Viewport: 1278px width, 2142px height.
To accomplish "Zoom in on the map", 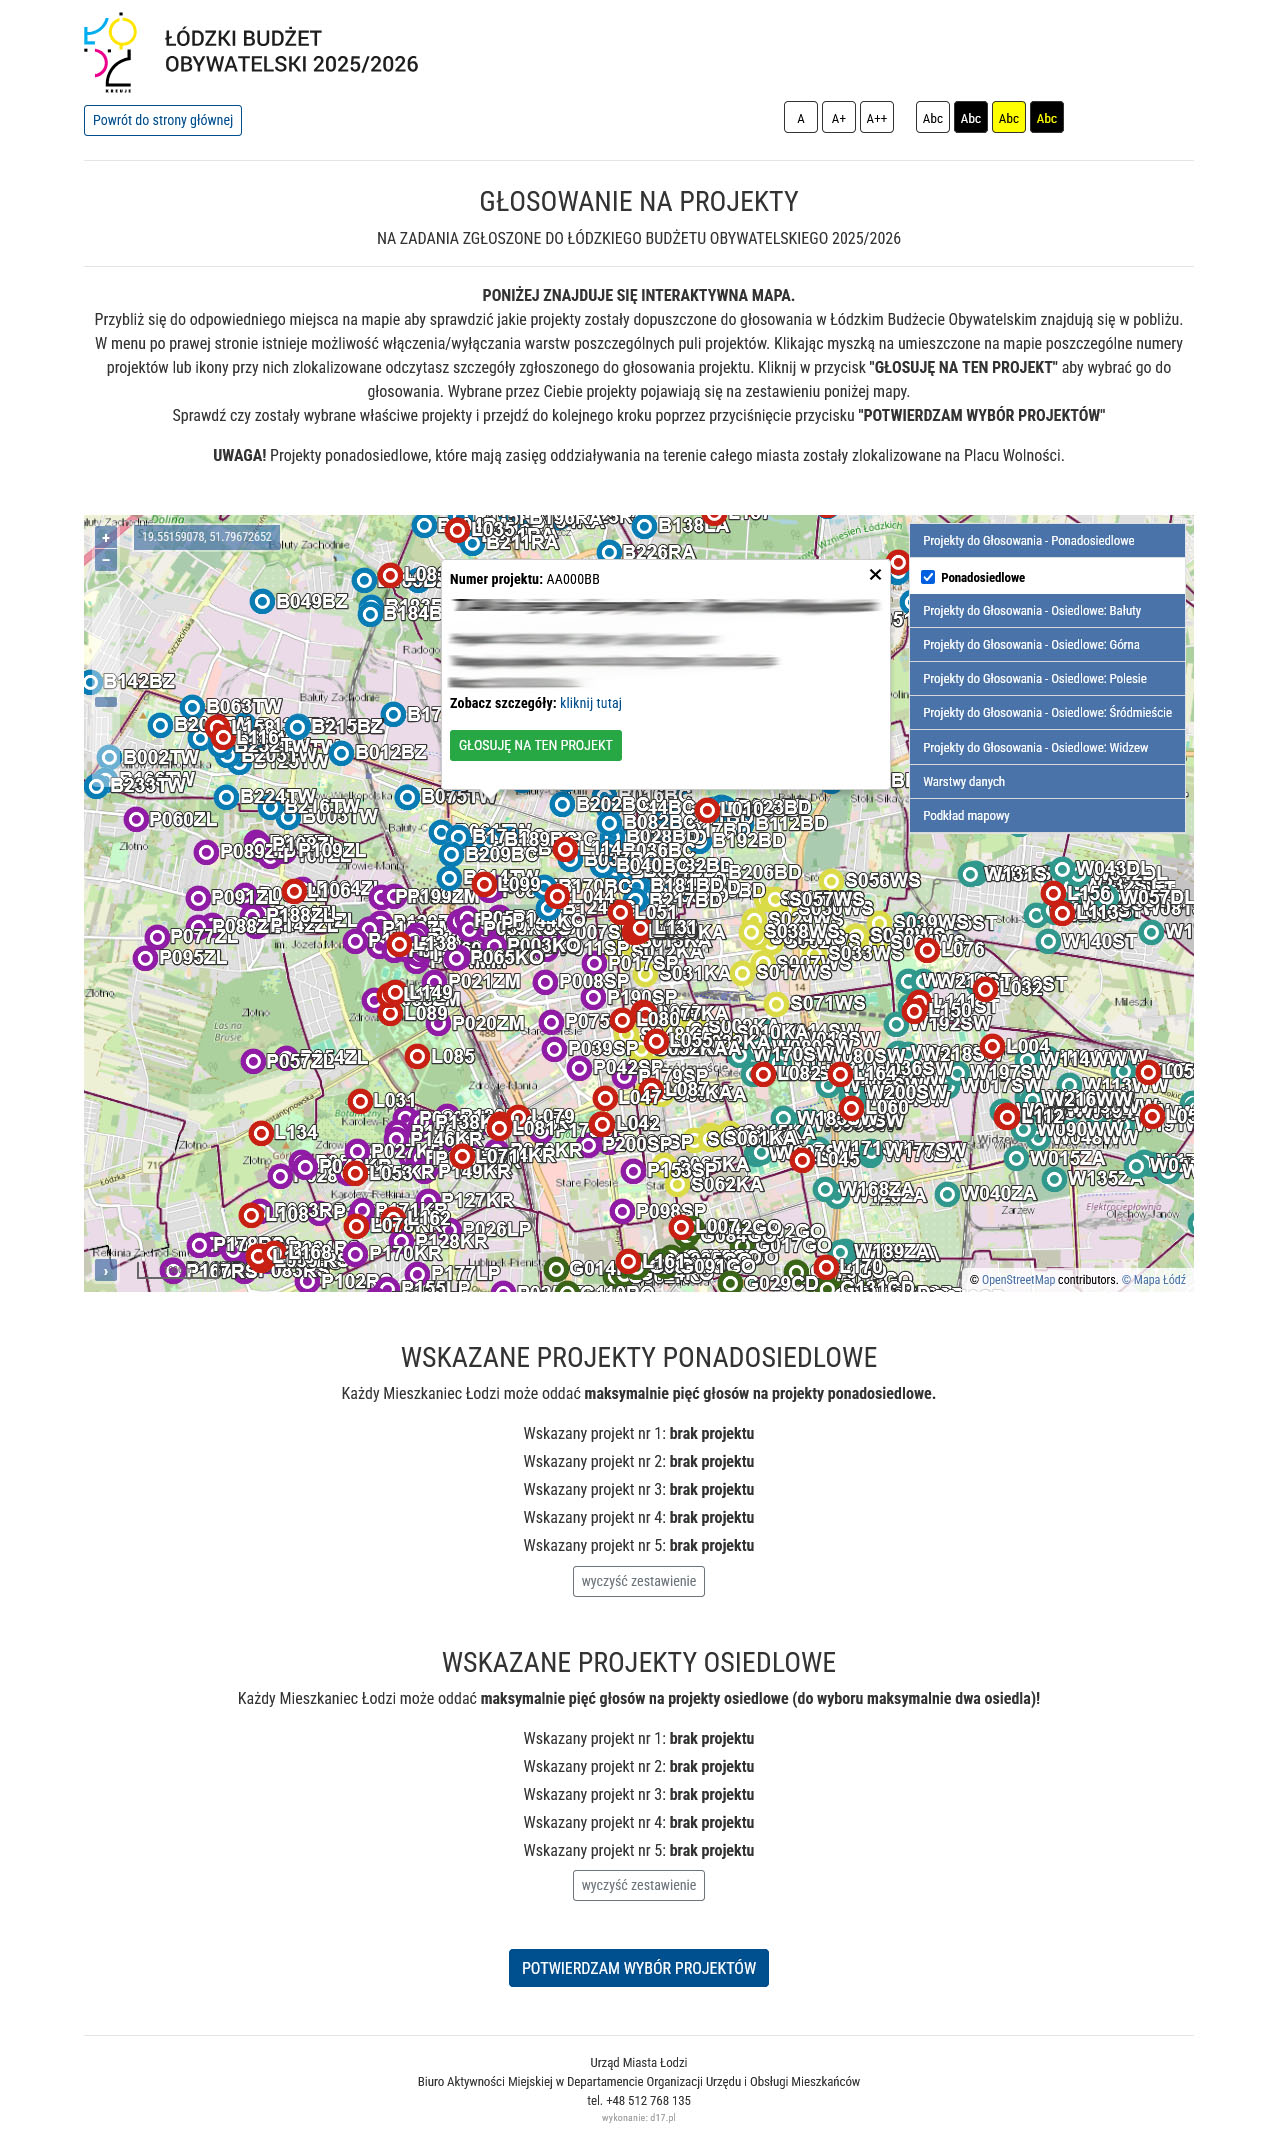I will 106,538.
